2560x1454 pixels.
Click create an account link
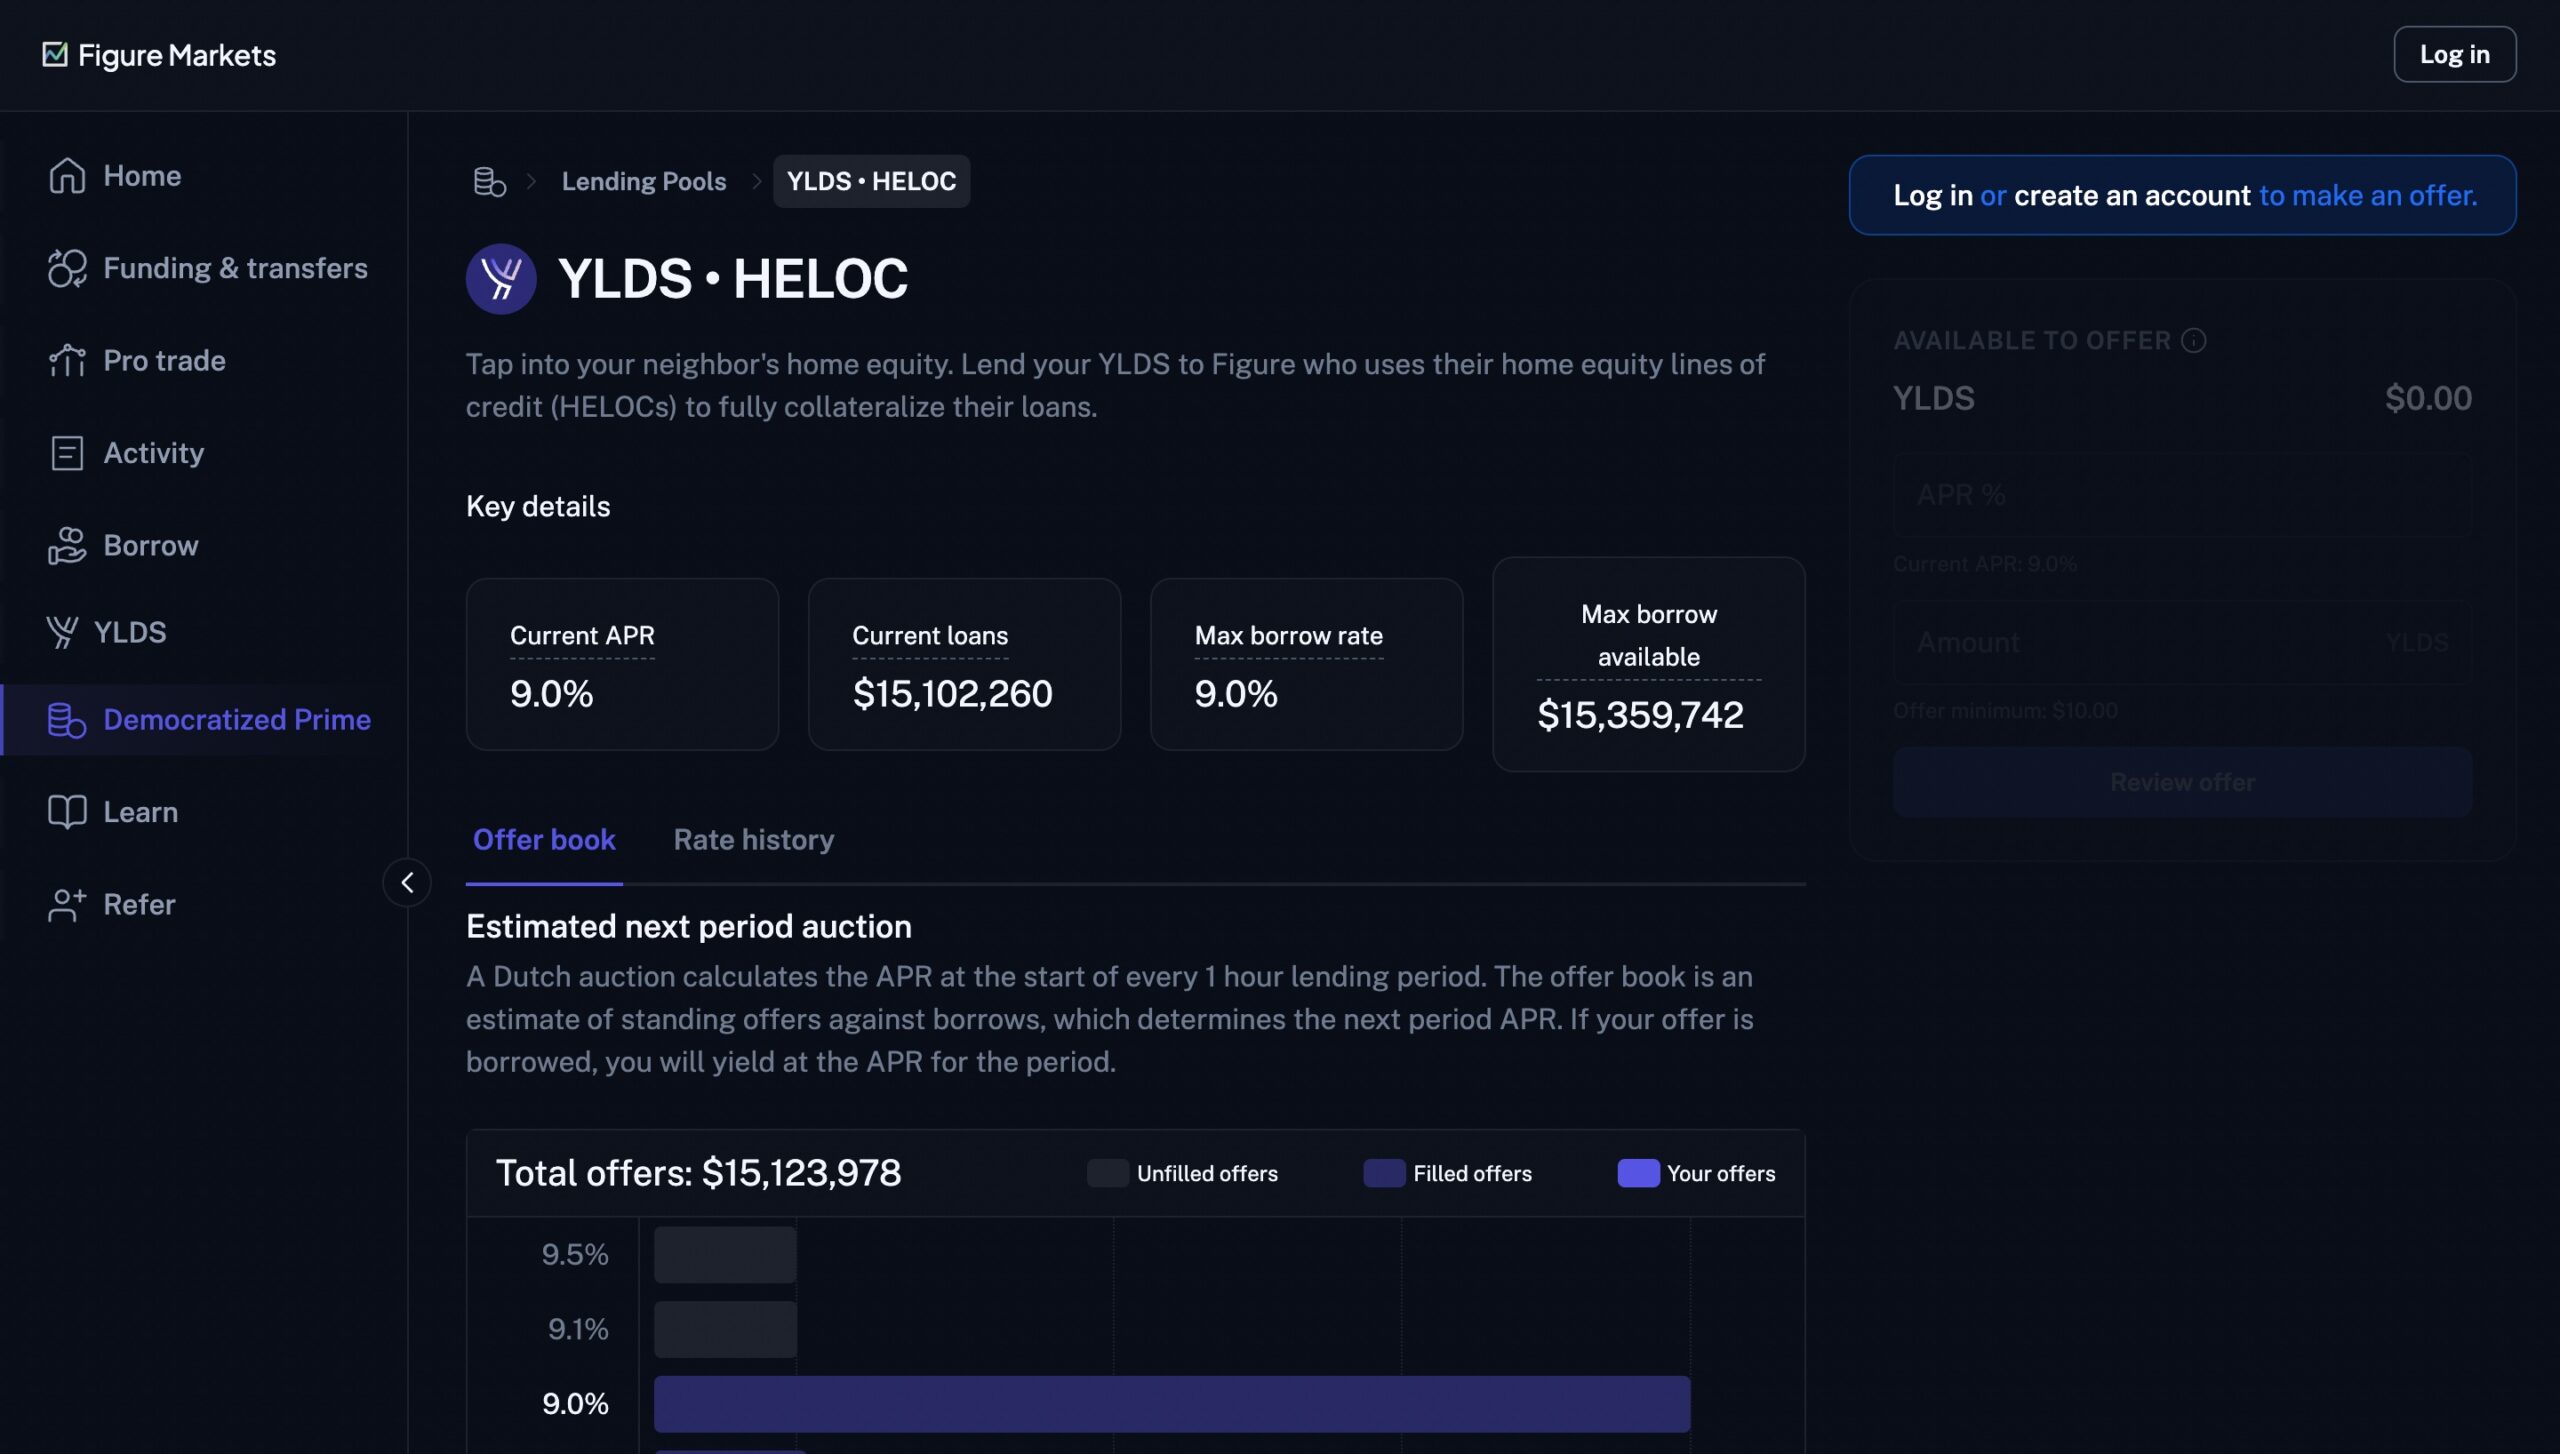click(x=2132, y=196)
